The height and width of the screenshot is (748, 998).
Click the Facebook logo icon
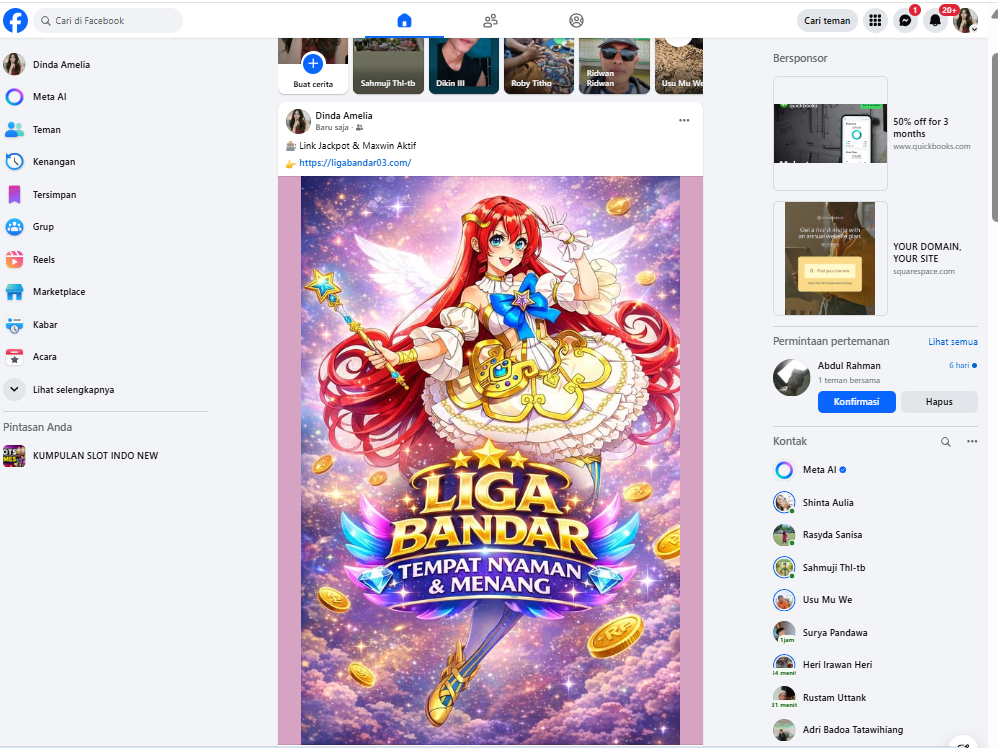click(15, 20)
